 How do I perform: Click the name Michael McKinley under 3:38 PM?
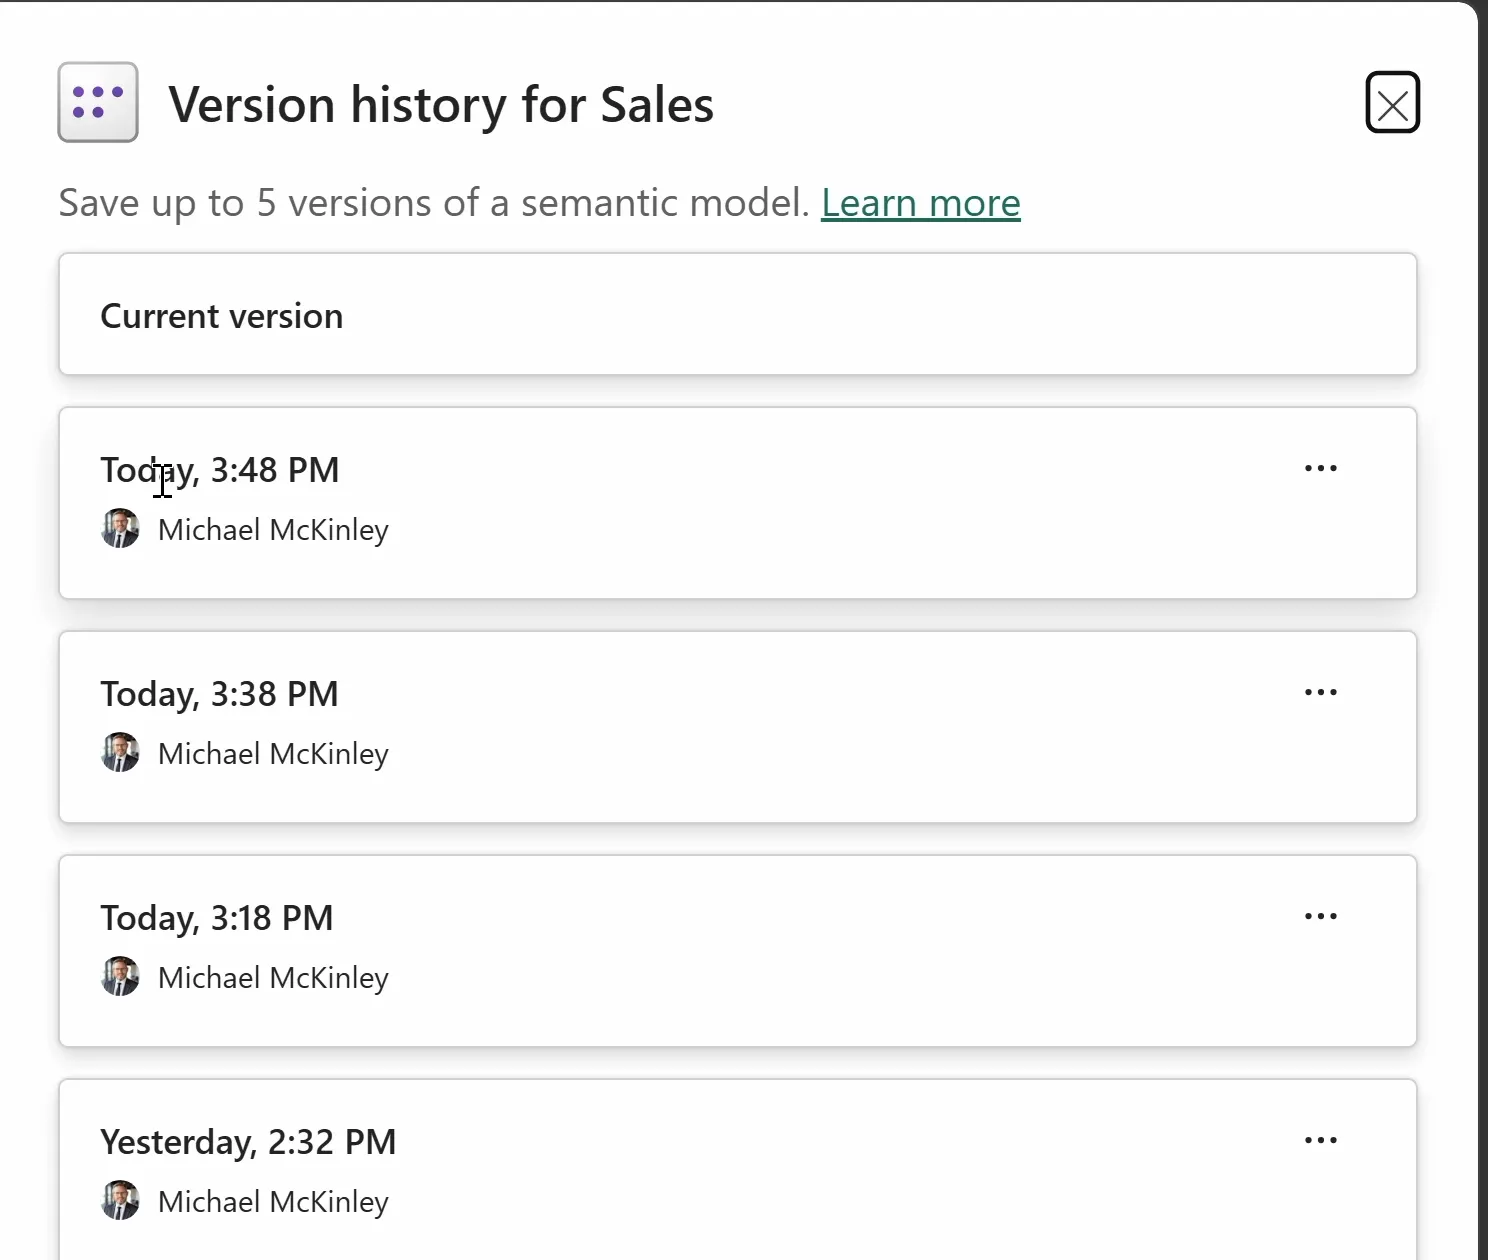[x=273, y=754]
